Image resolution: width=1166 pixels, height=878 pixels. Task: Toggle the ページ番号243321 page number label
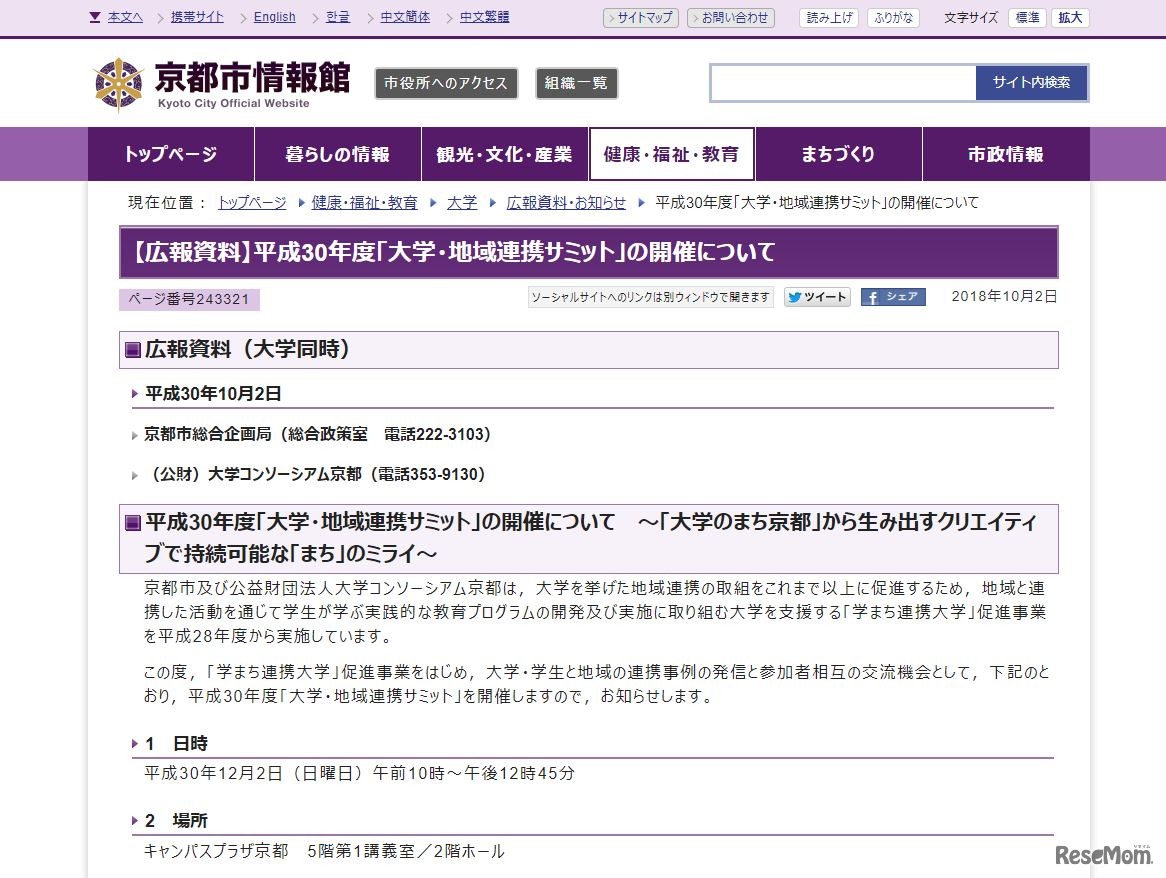[x=188, y=300]
